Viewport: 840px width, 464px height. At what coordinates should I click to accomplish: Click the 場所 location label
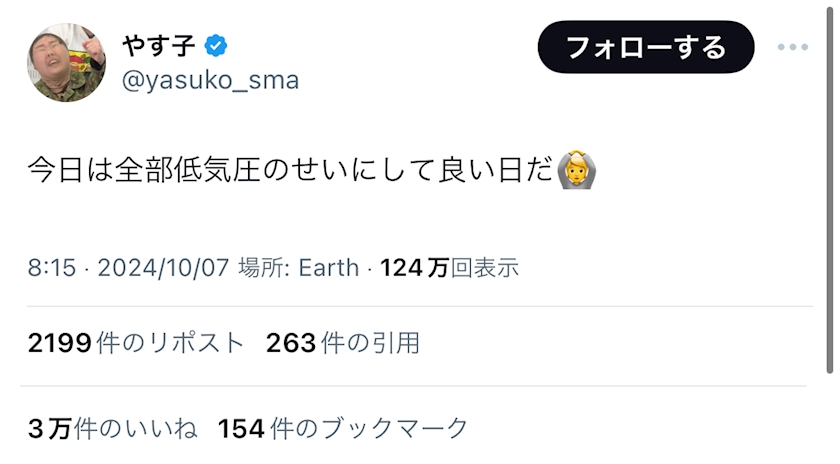coord(263,268)
